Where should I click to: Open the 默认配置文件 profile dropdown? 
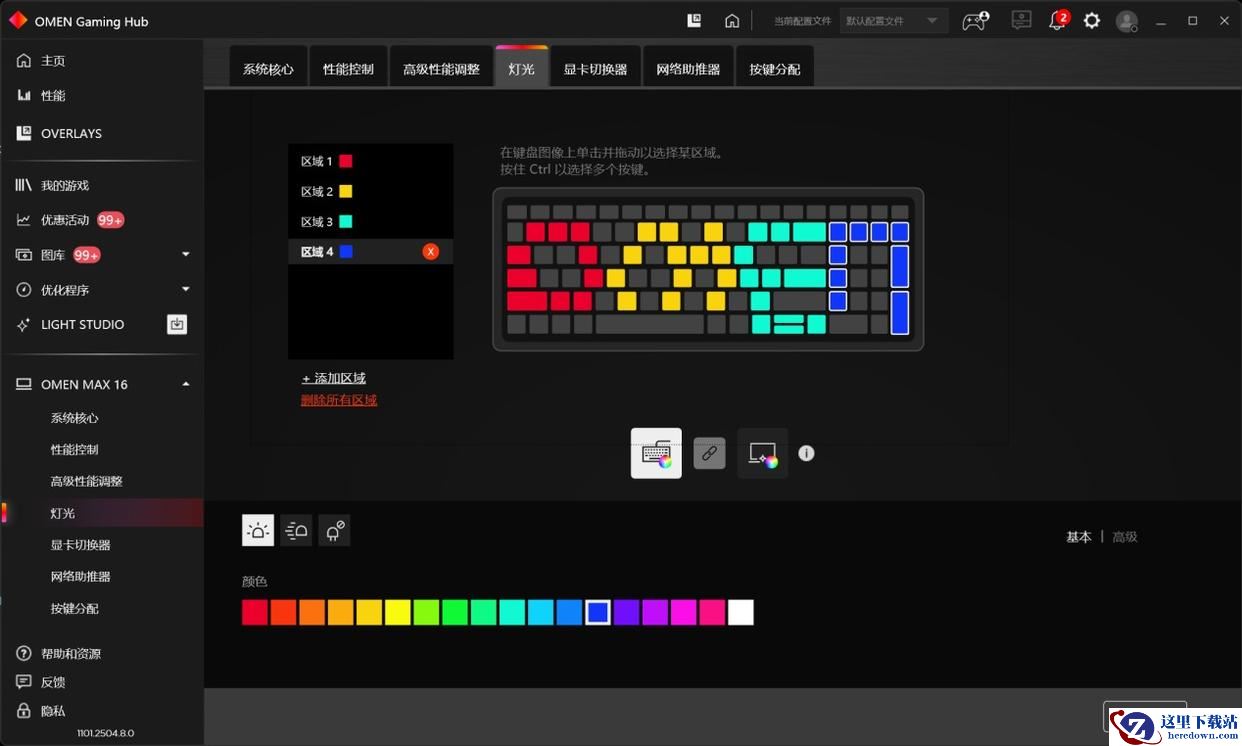coord(893,21)
